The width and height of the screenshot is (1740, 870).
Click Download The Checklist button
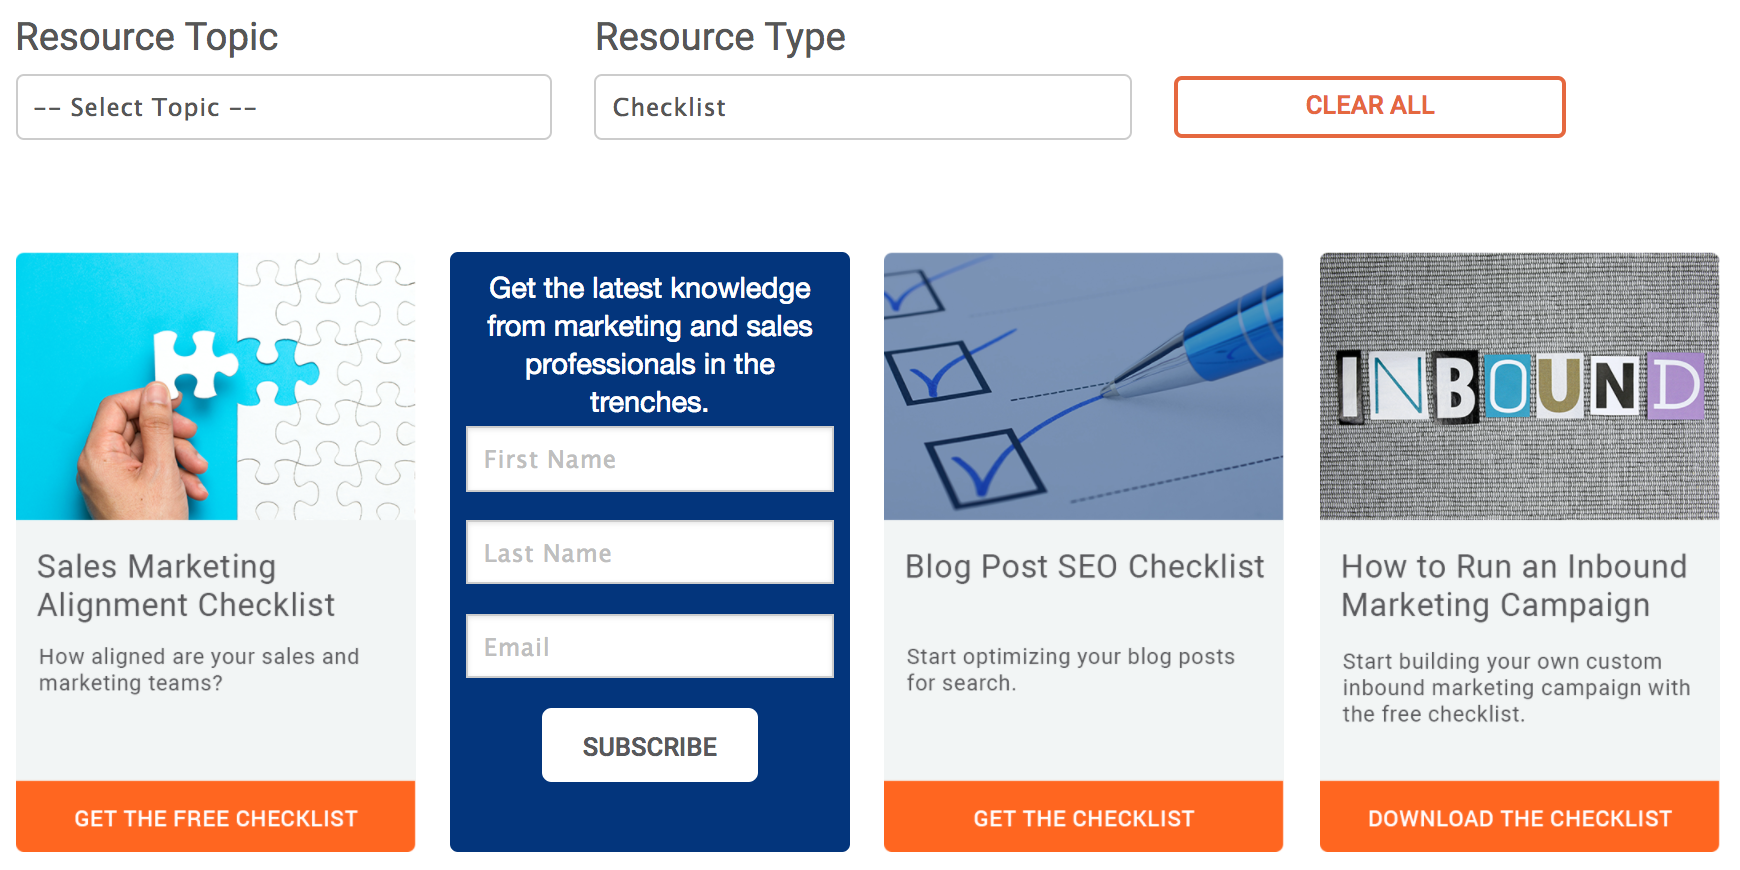1519,818
